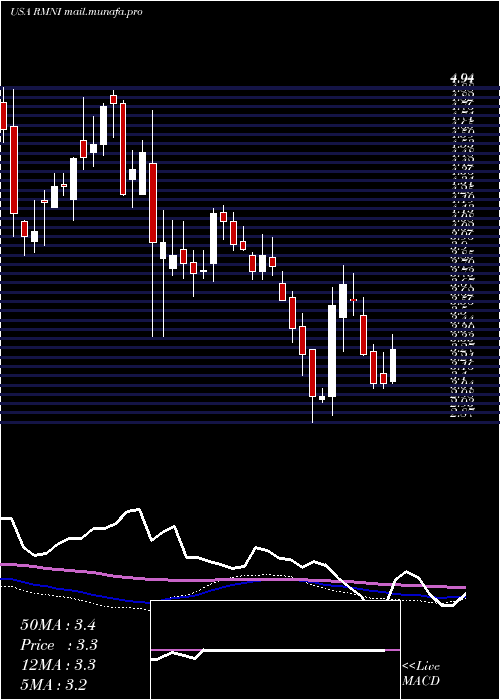The width and height of the screenshot is (500, 700).
Task: Click the '<<Live MACD' label
Action: pos(421,674)
